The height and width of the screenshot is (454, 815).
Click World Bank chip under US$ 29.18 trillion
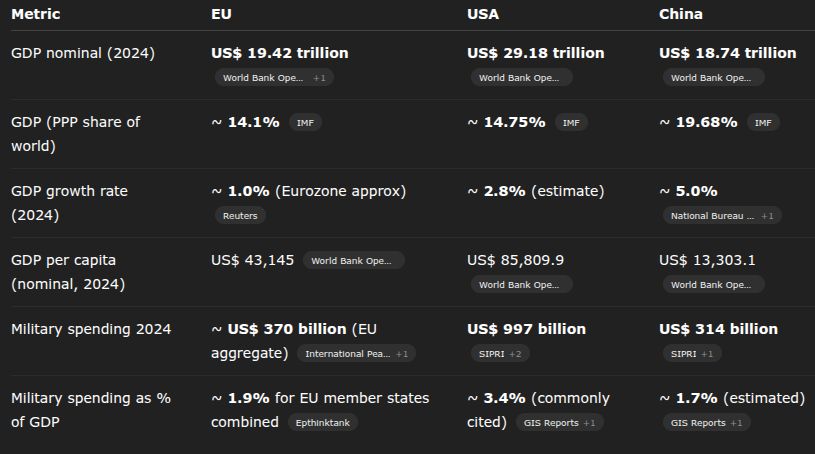521,77
